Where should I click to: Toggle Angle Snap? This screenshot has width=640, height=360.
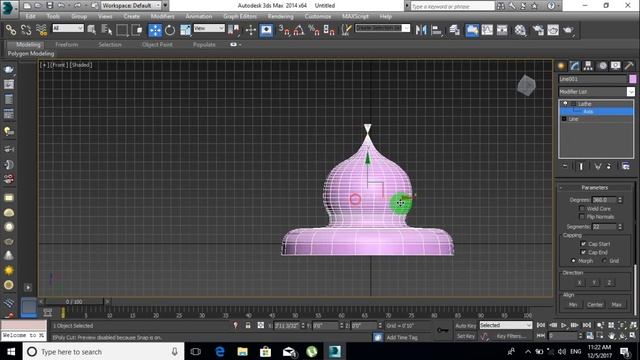(x=299, y=30)
